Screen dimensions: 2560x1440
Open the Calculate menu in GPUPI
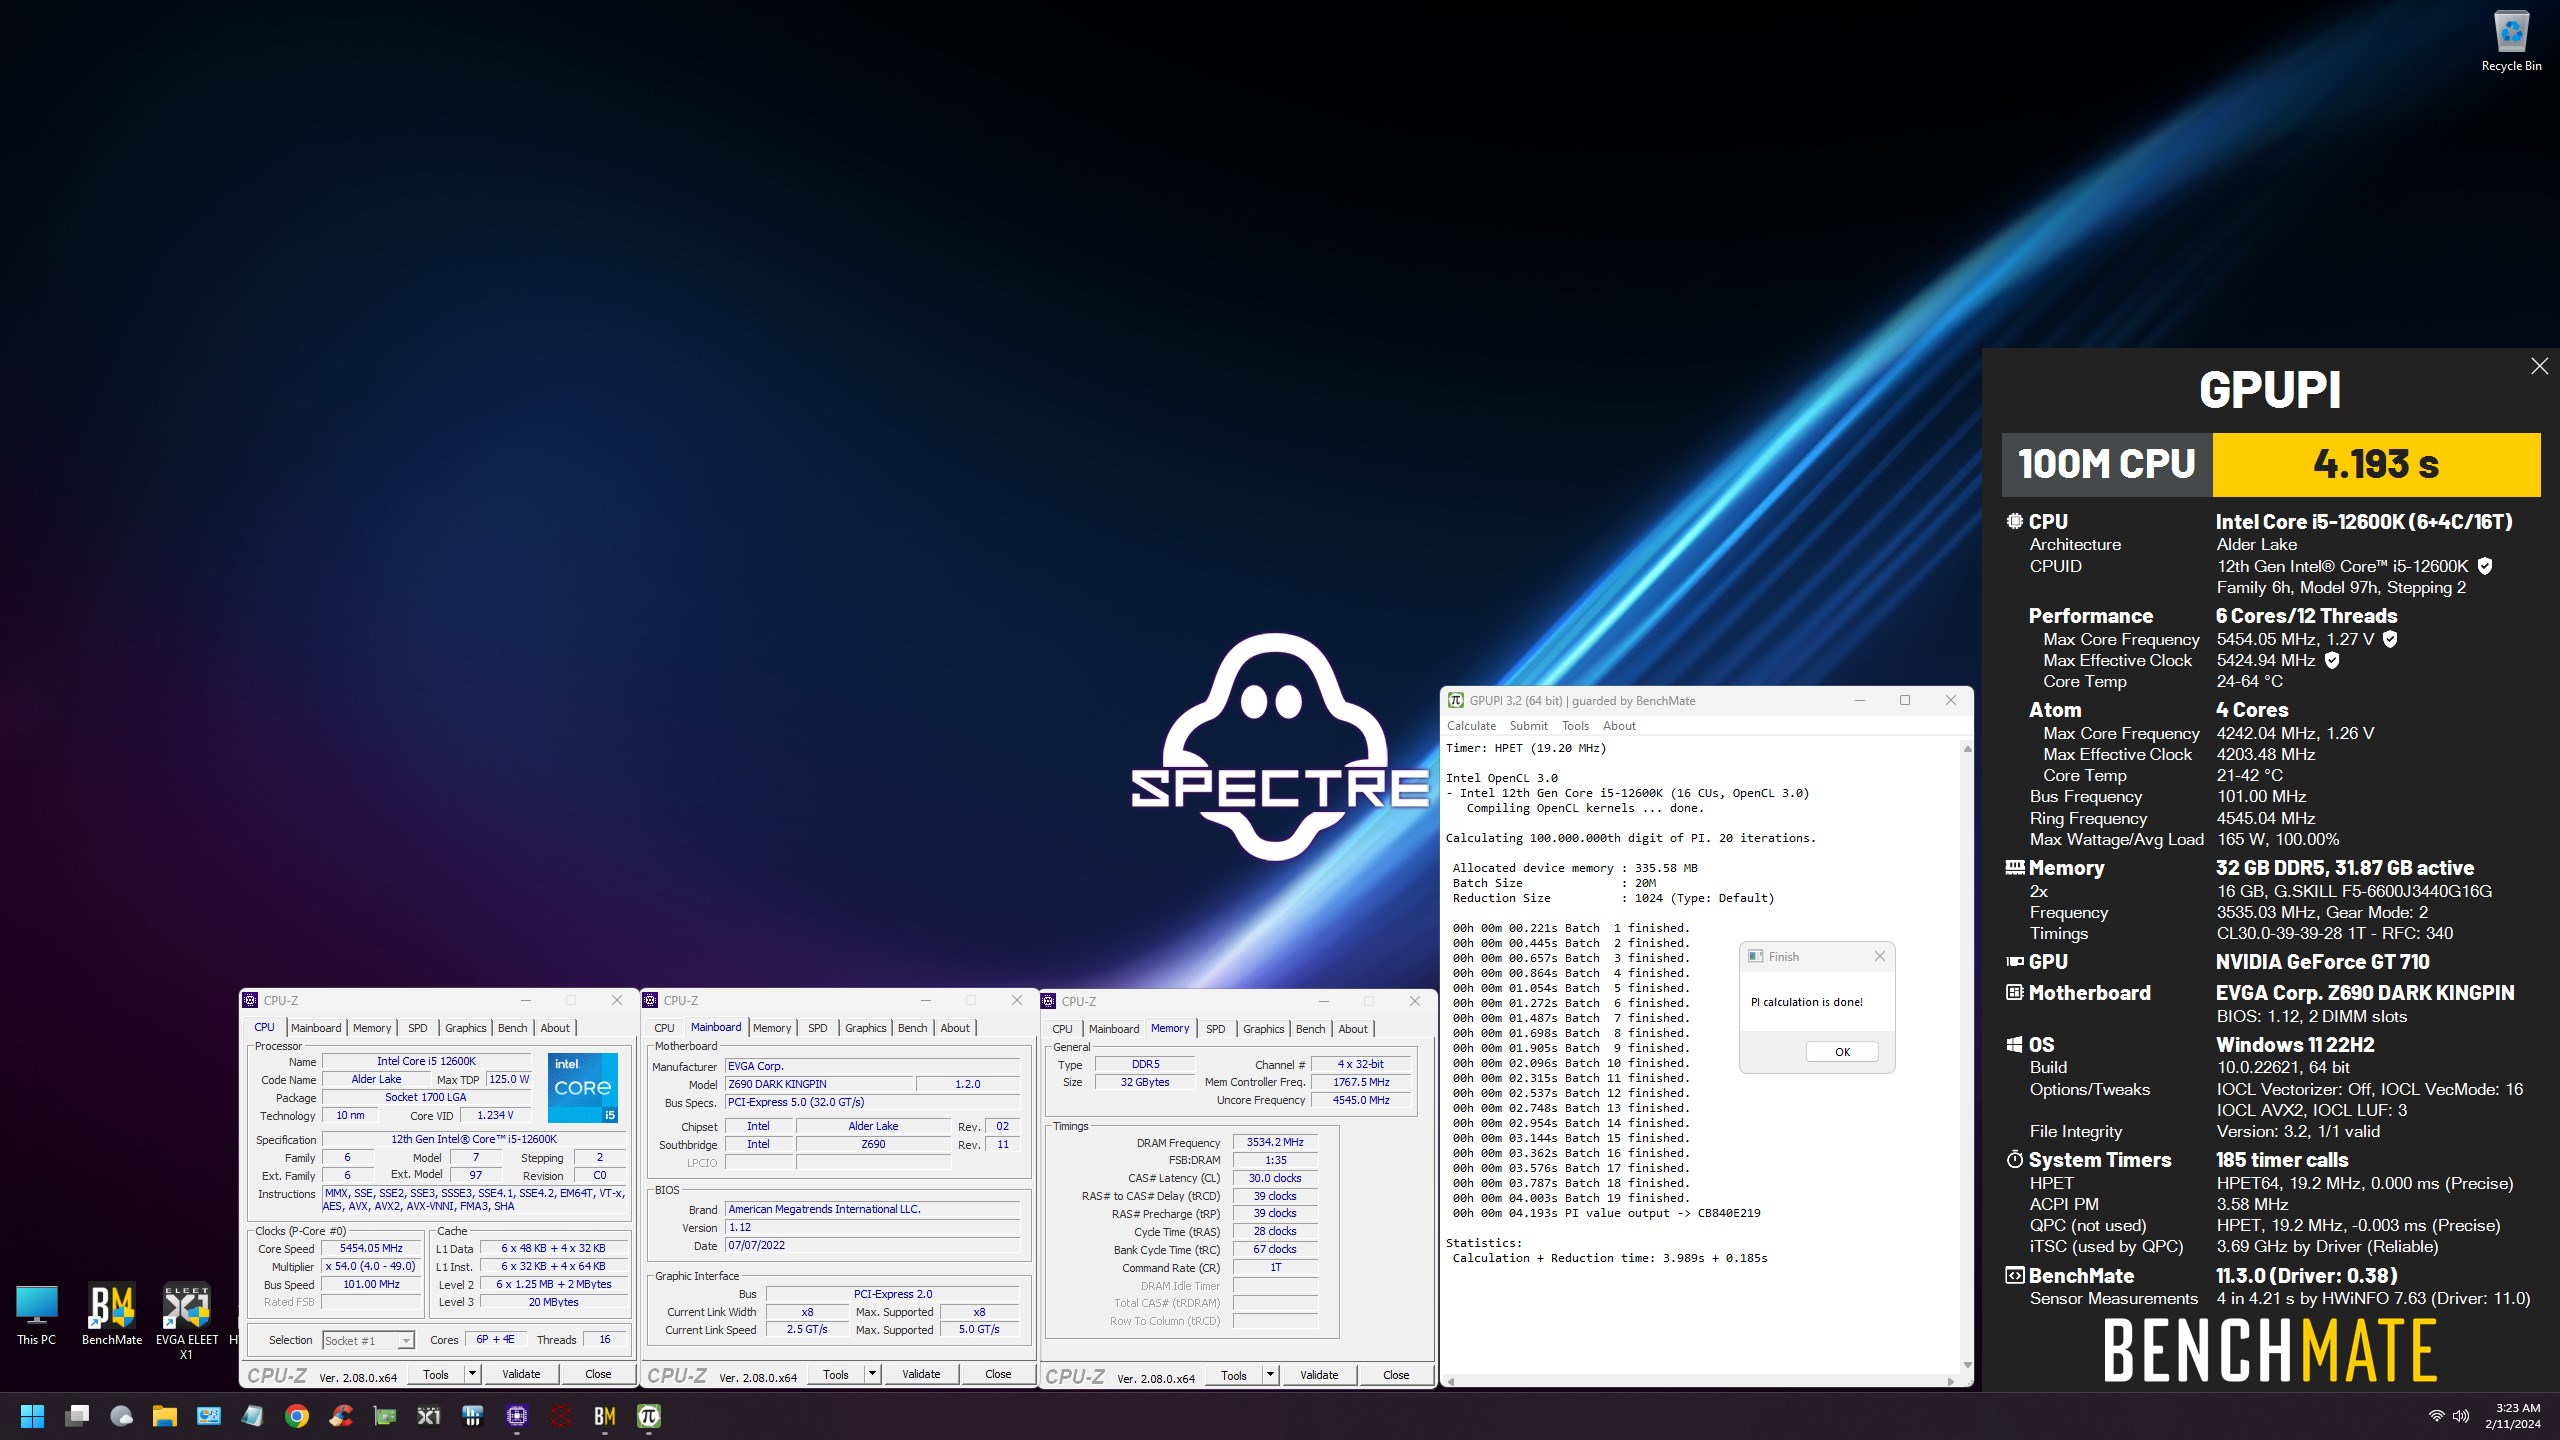(x=1471, y=726)
